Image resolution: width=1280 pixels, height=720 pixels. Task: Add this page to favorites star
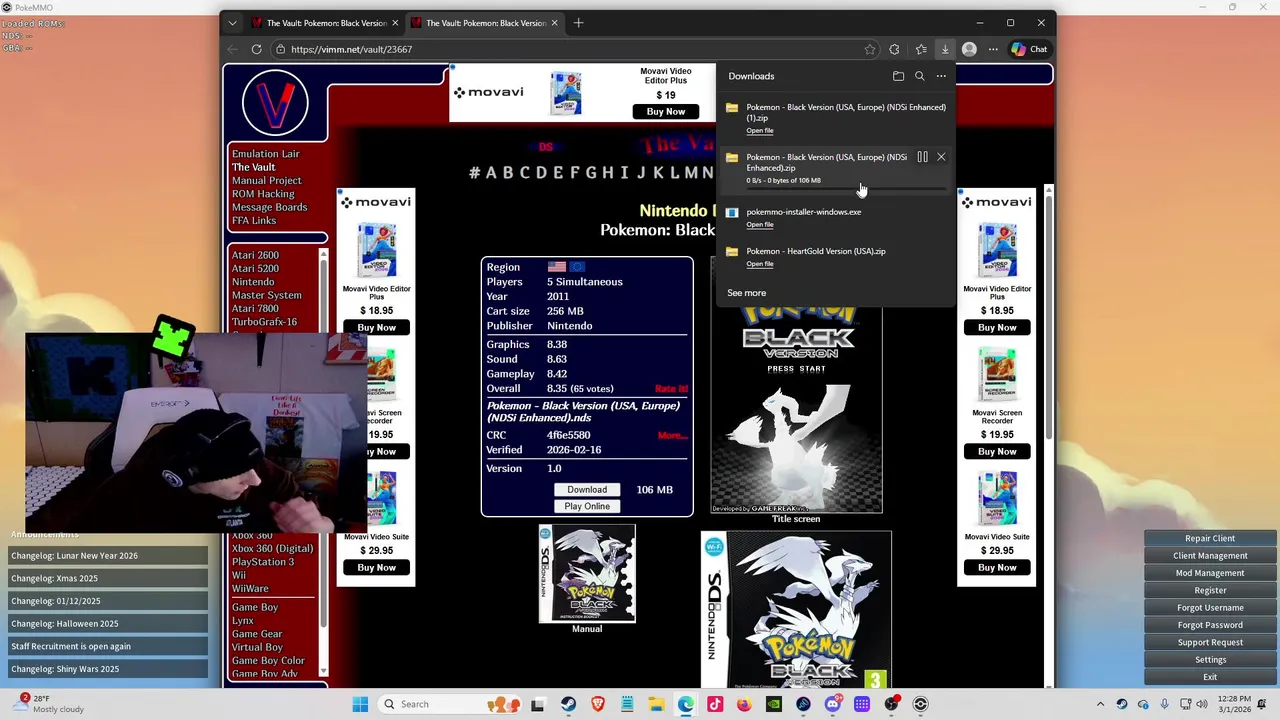click(x=870, y=49)
